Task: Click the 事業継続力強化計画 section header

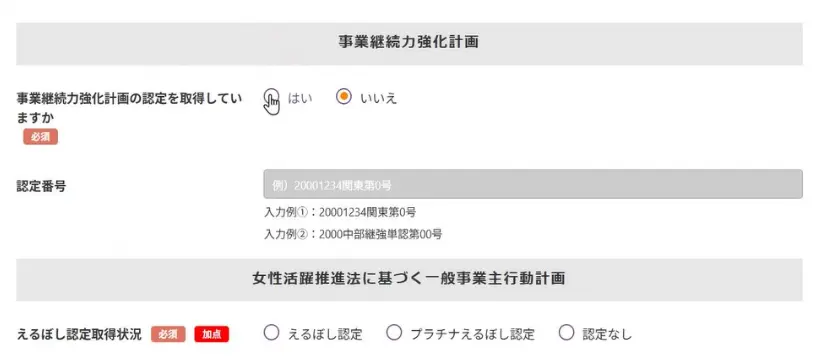Action: [x=409, y=43]
